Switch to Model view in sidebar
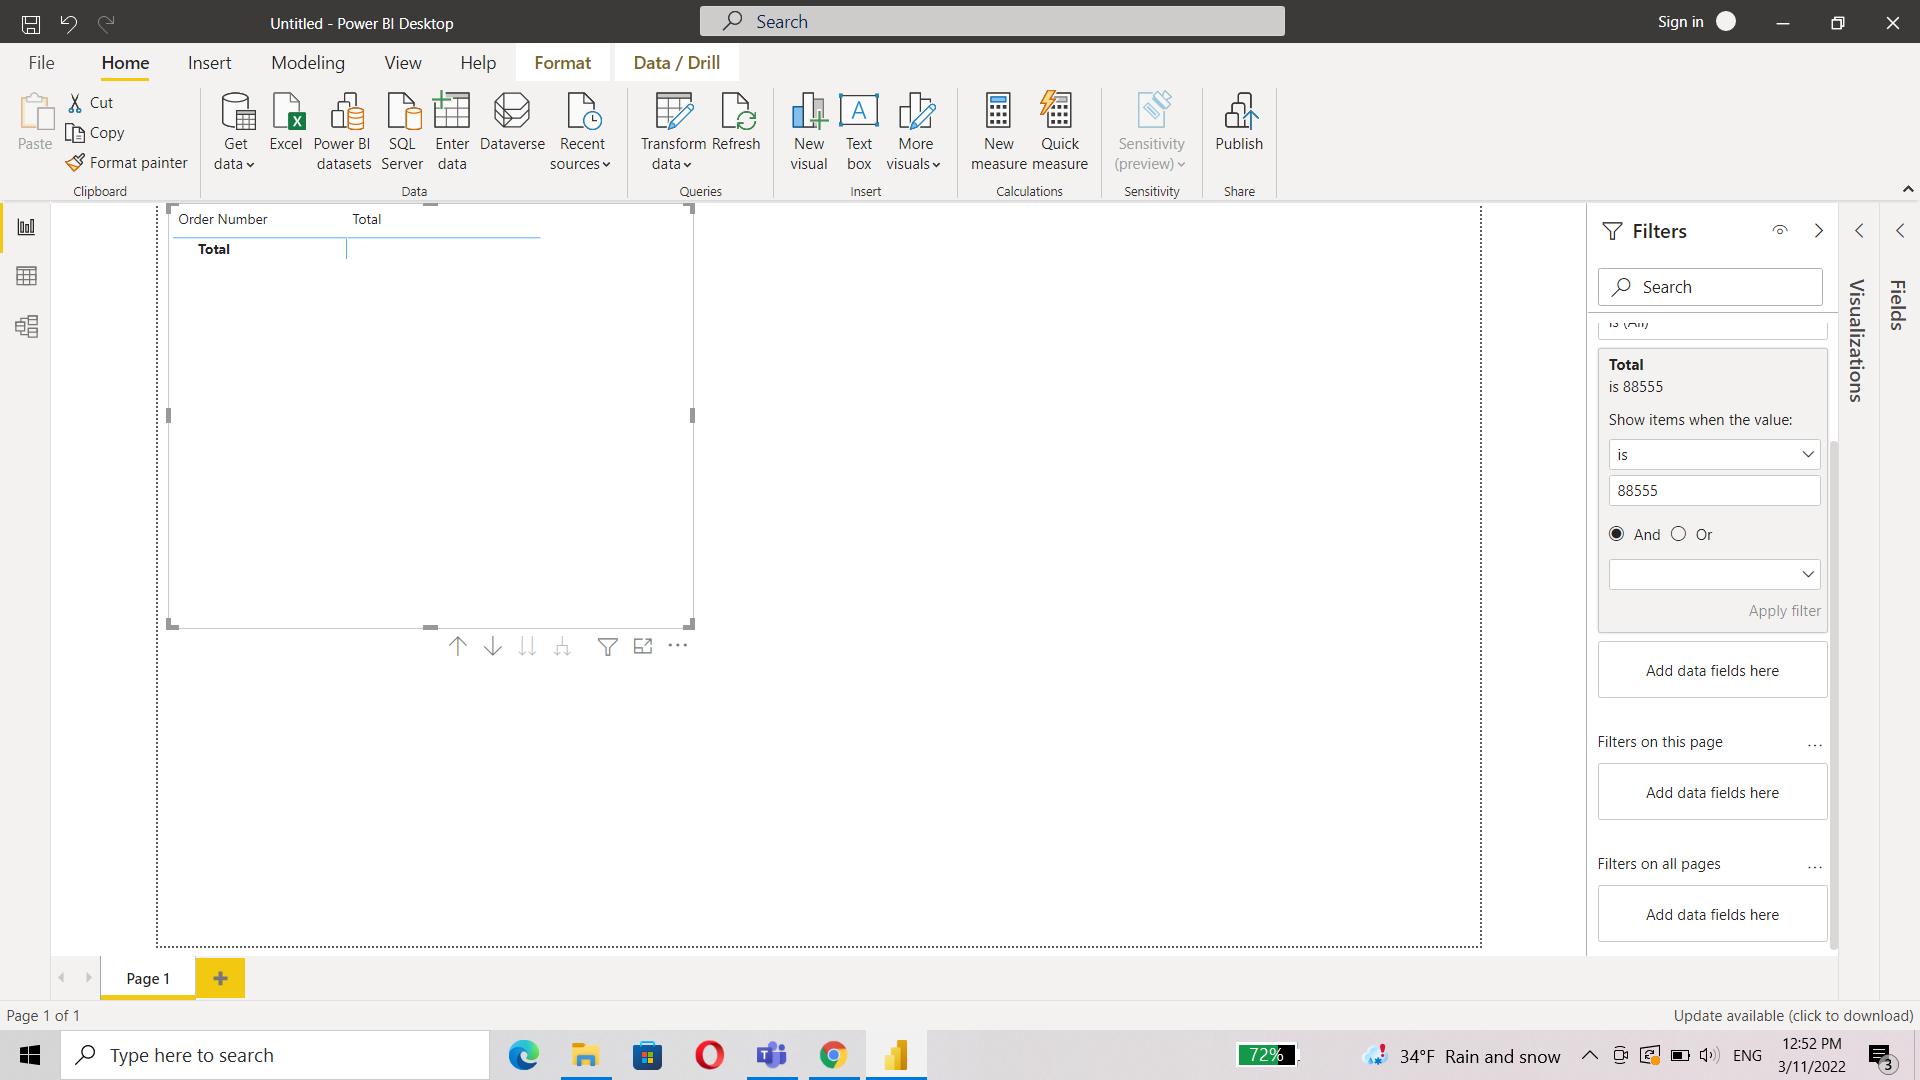 tap(27, 326)
